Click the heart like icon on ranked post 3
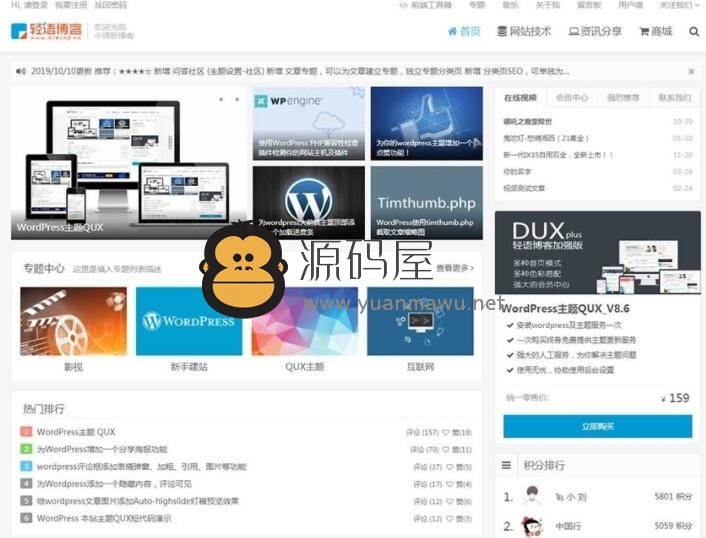This screenshot has width=706, height=538. point(449,467)
